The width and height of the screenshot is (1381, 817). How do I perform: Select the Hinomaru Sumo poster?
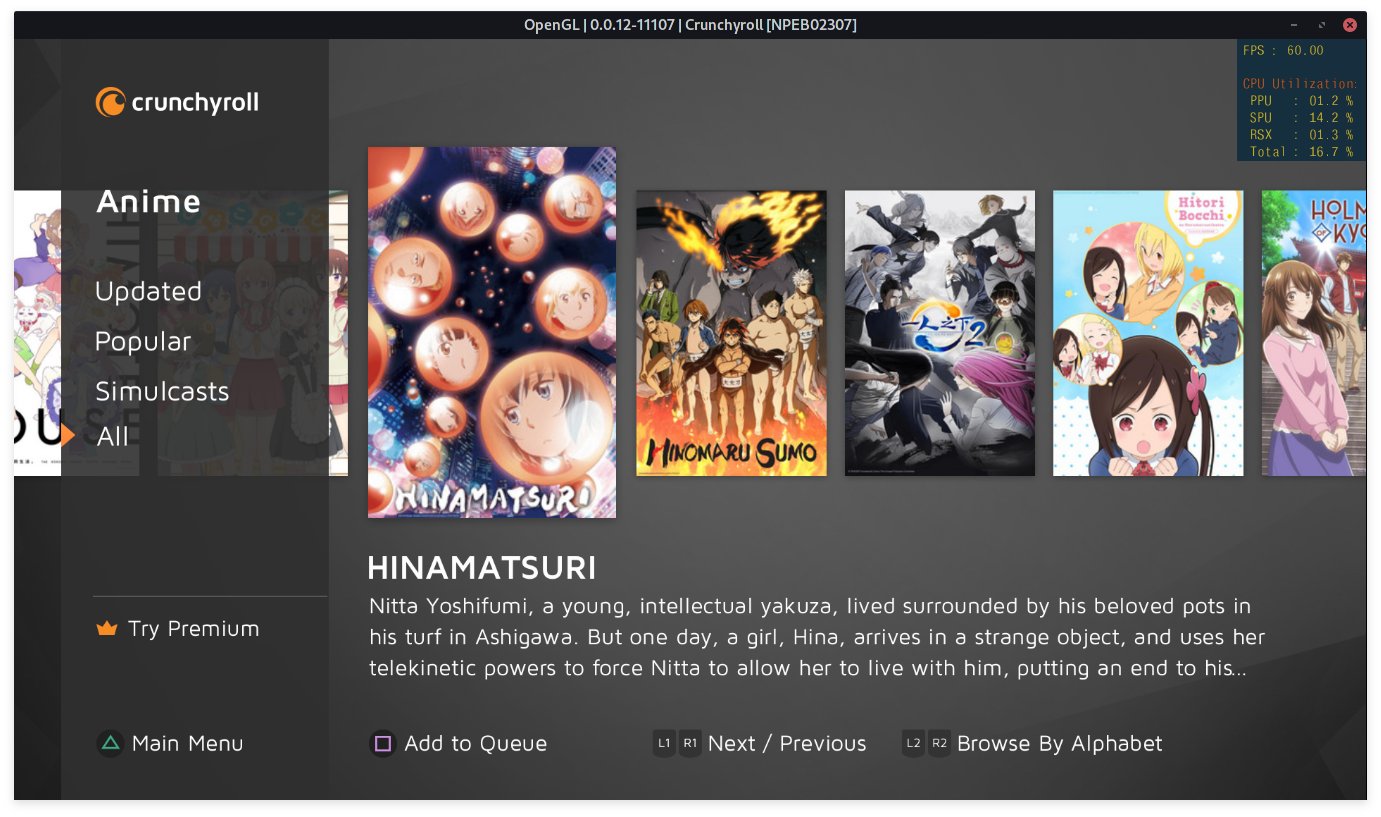click(x=731, y=333)
